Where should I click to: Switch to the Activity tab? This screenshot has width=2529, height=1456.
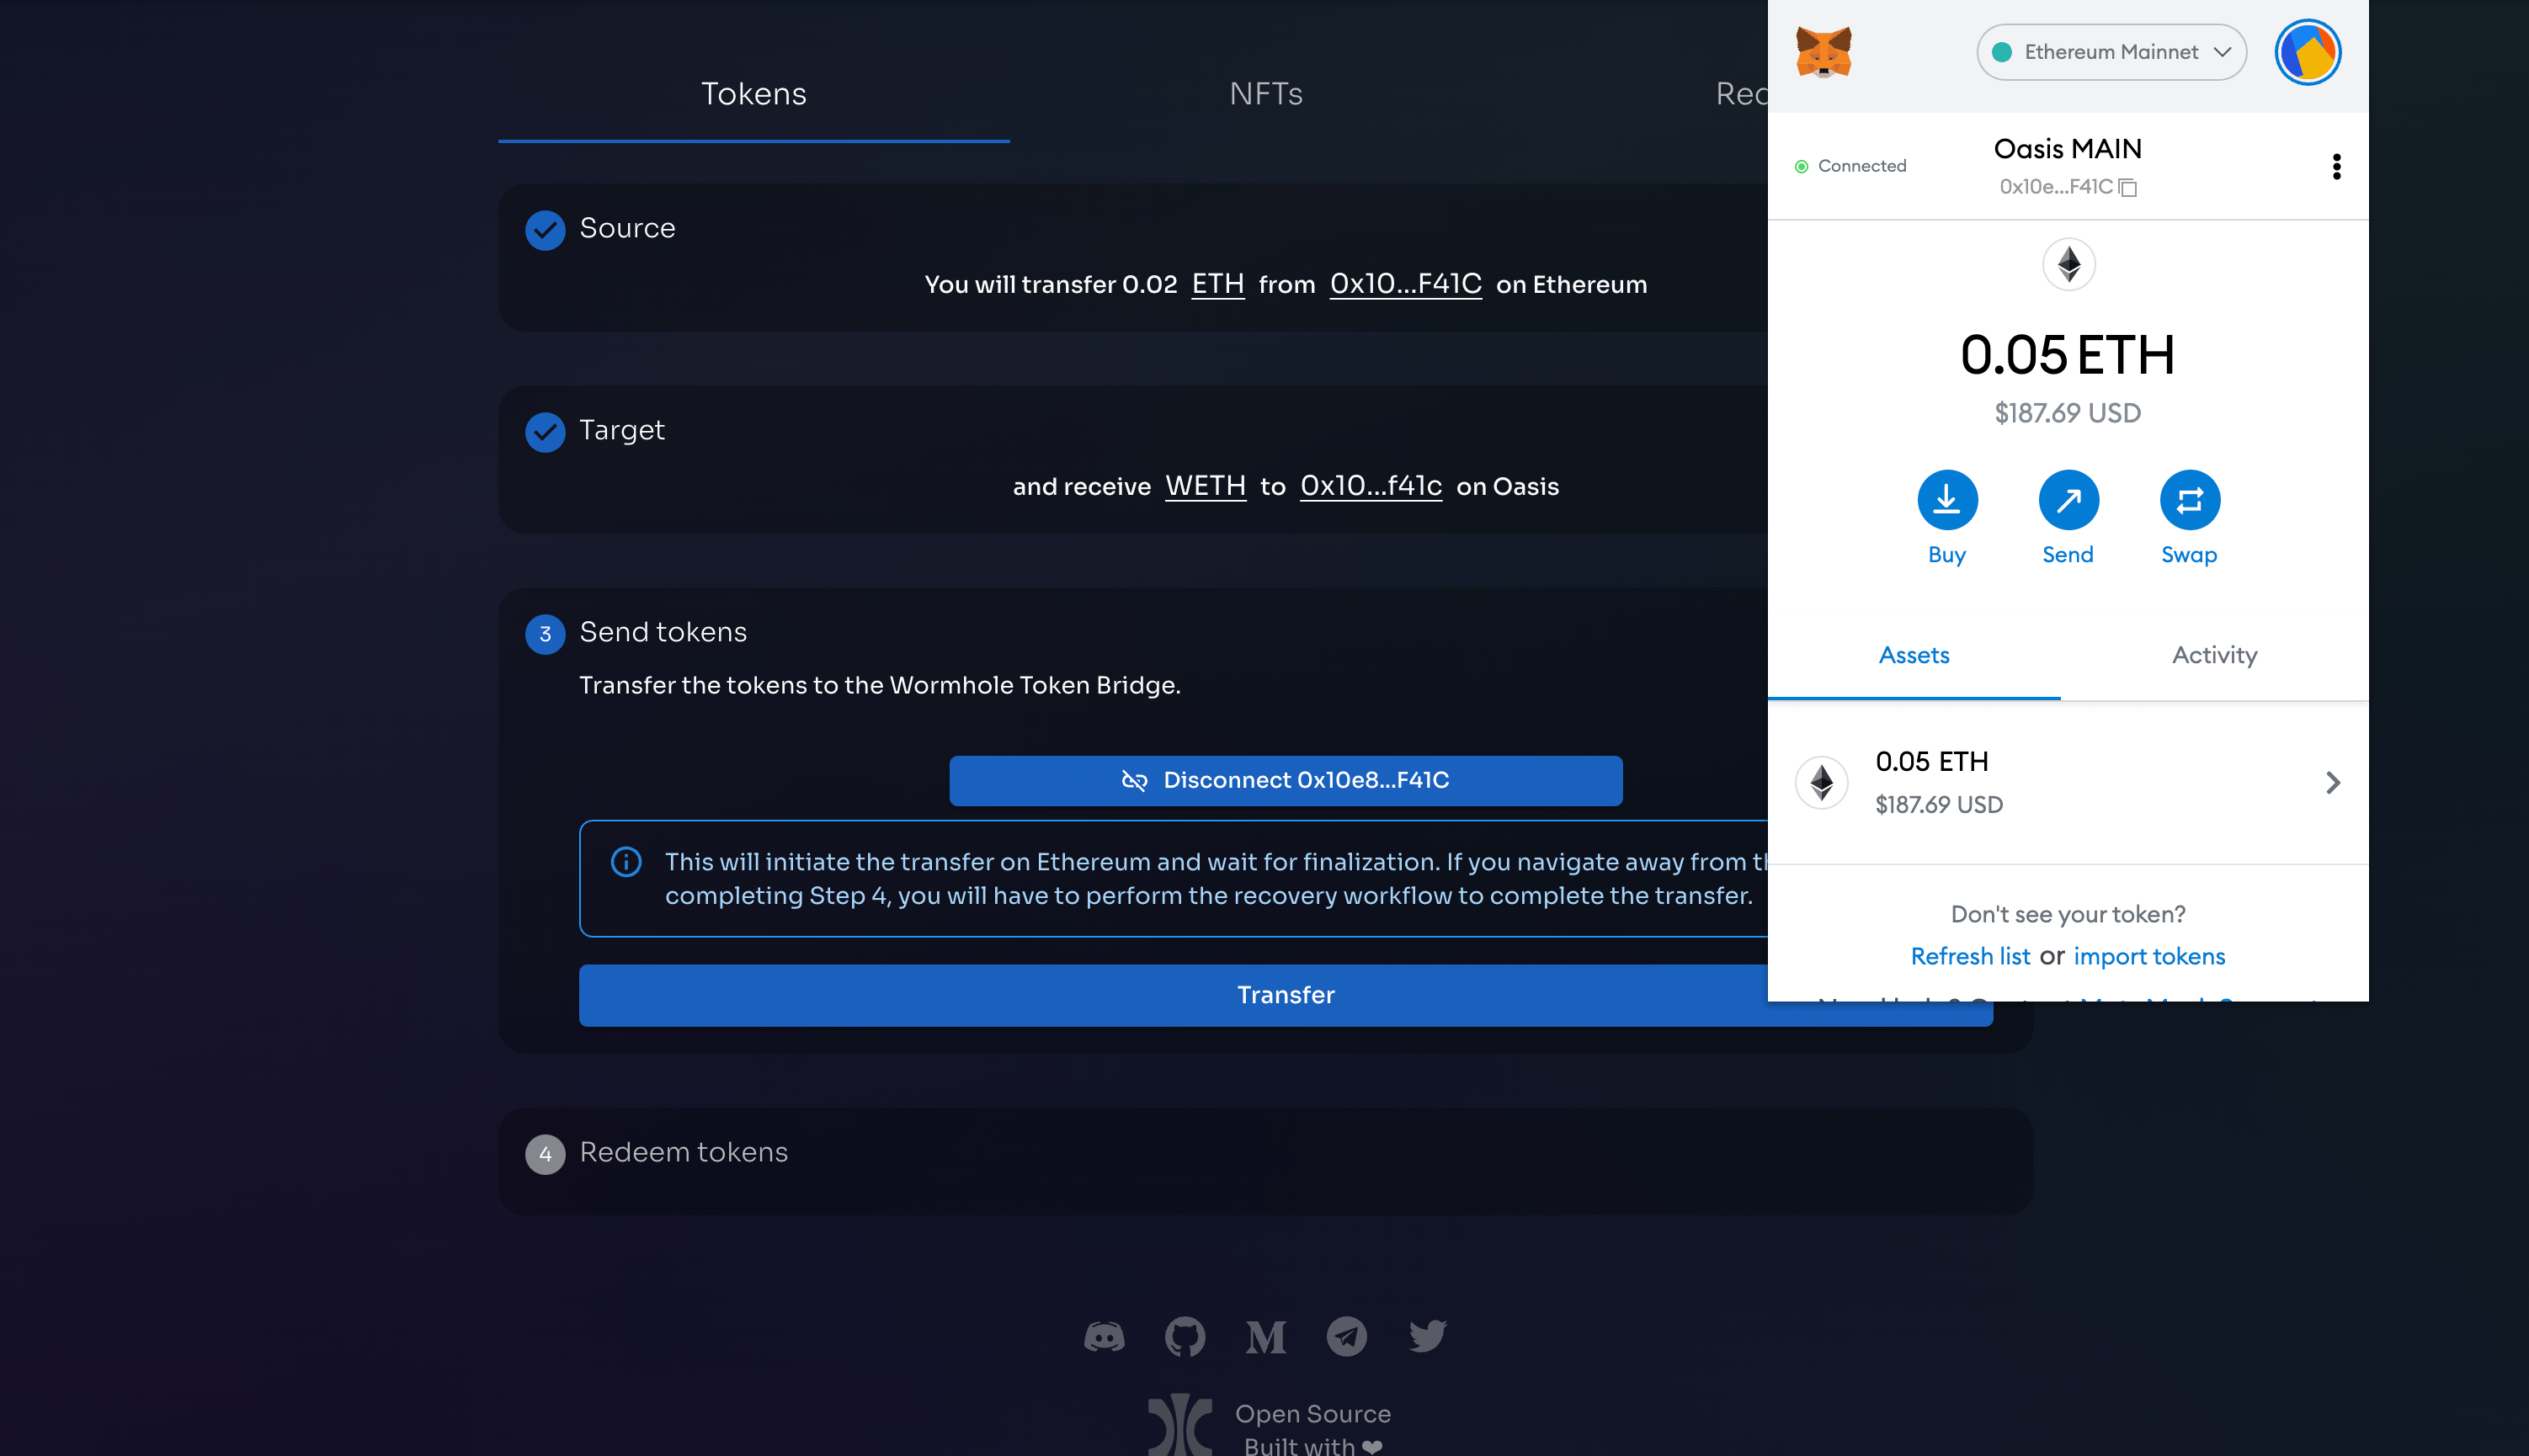point(2214,655)
